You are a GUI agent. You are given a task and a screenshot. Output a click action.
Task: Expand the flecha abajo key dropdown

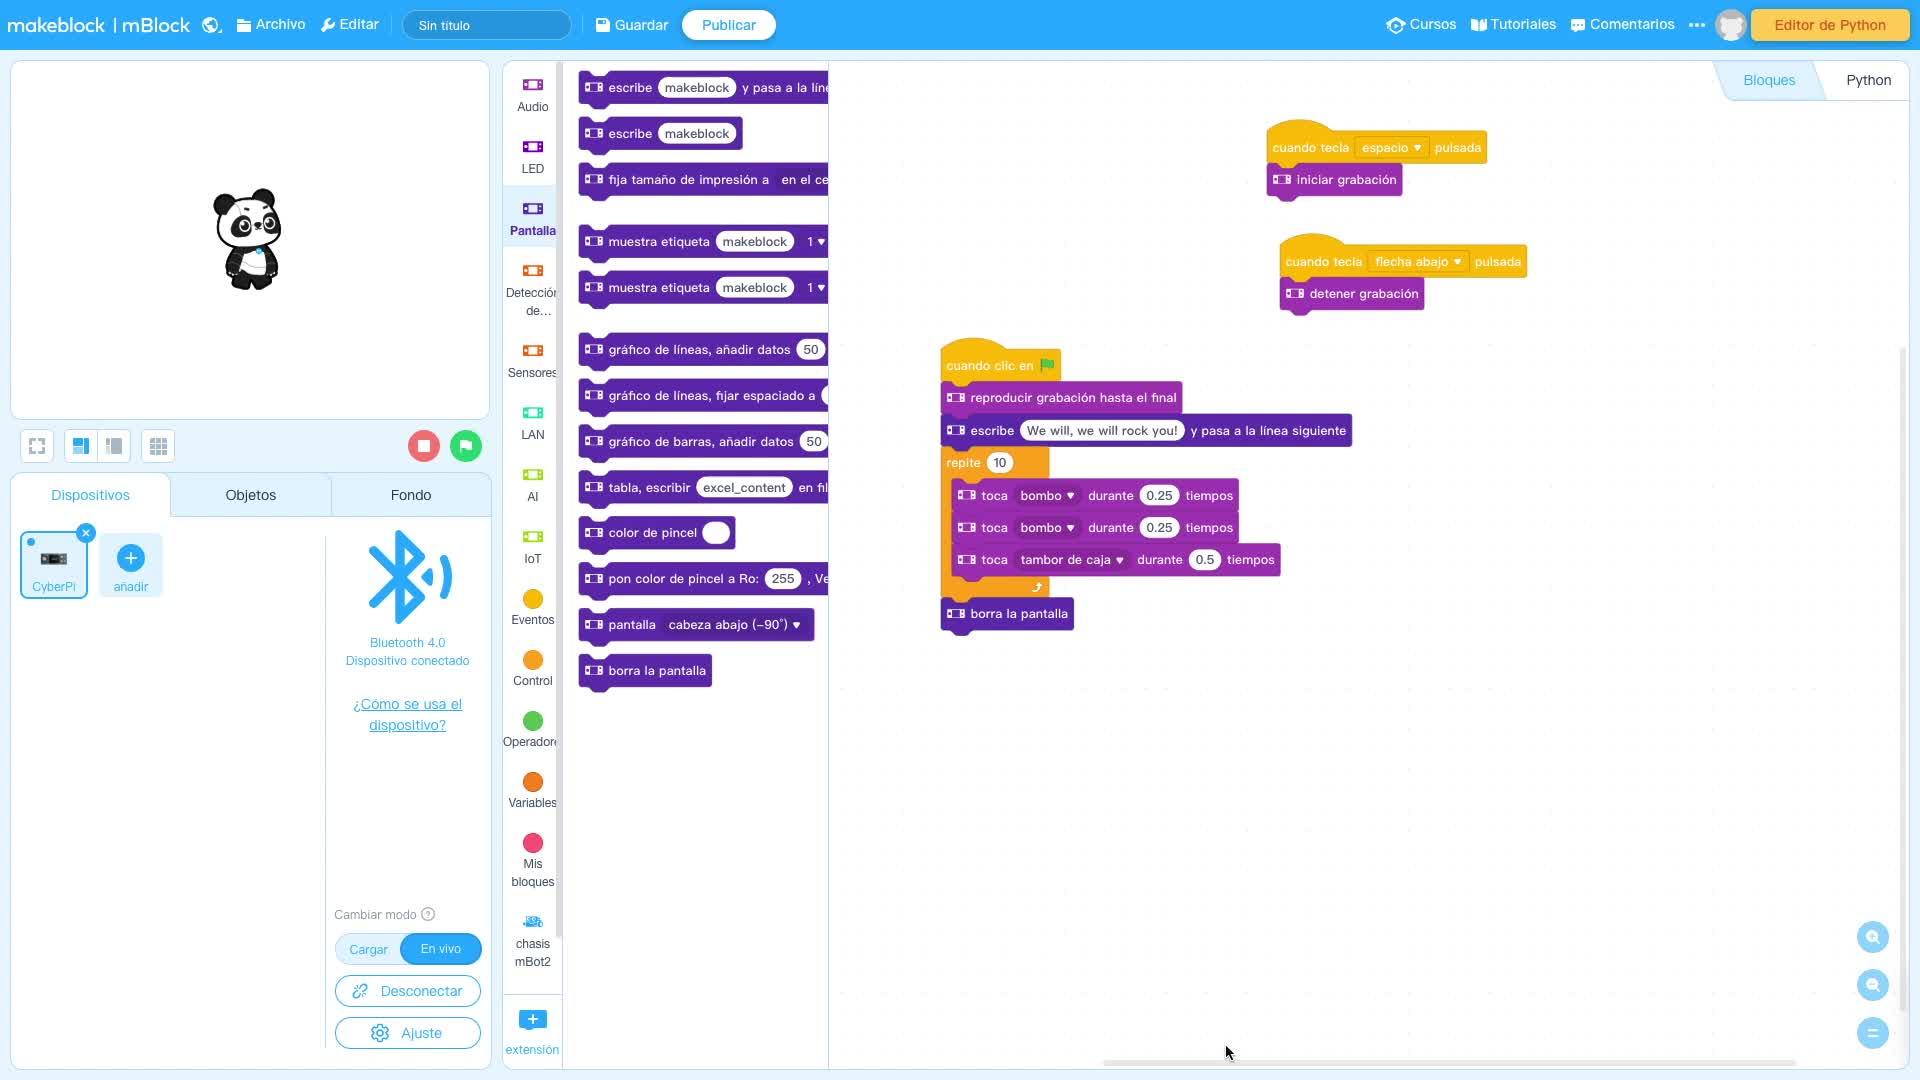1417,262
